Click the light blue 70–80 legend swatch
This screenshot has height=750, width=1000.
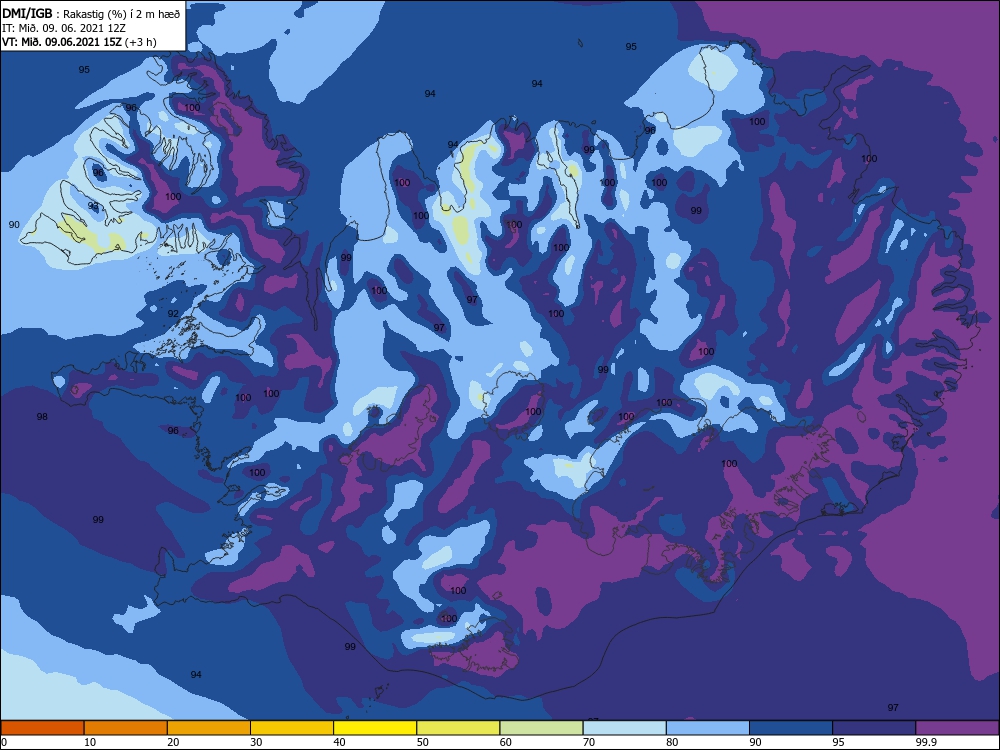tap(625, 728)
